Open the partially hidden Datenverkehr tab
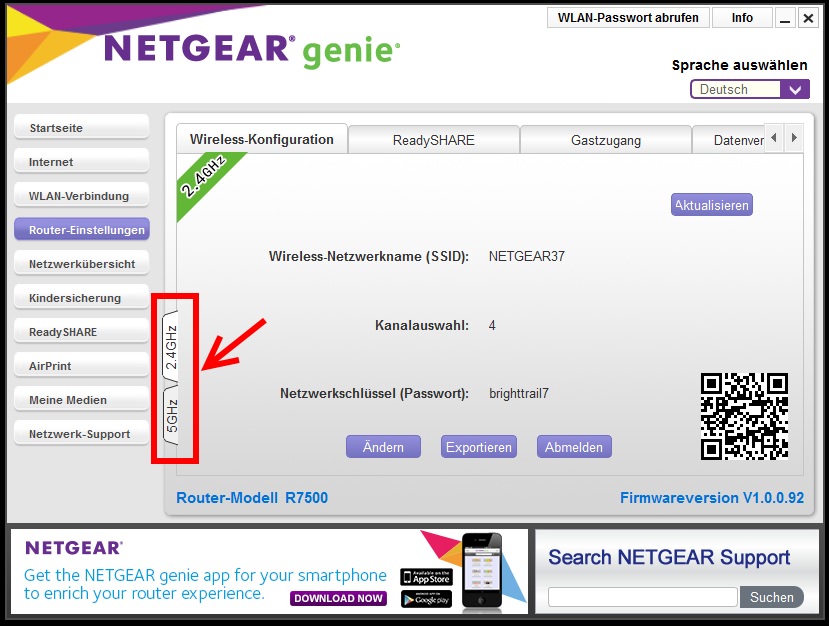The image size is (829, 626). click(729, 140)
